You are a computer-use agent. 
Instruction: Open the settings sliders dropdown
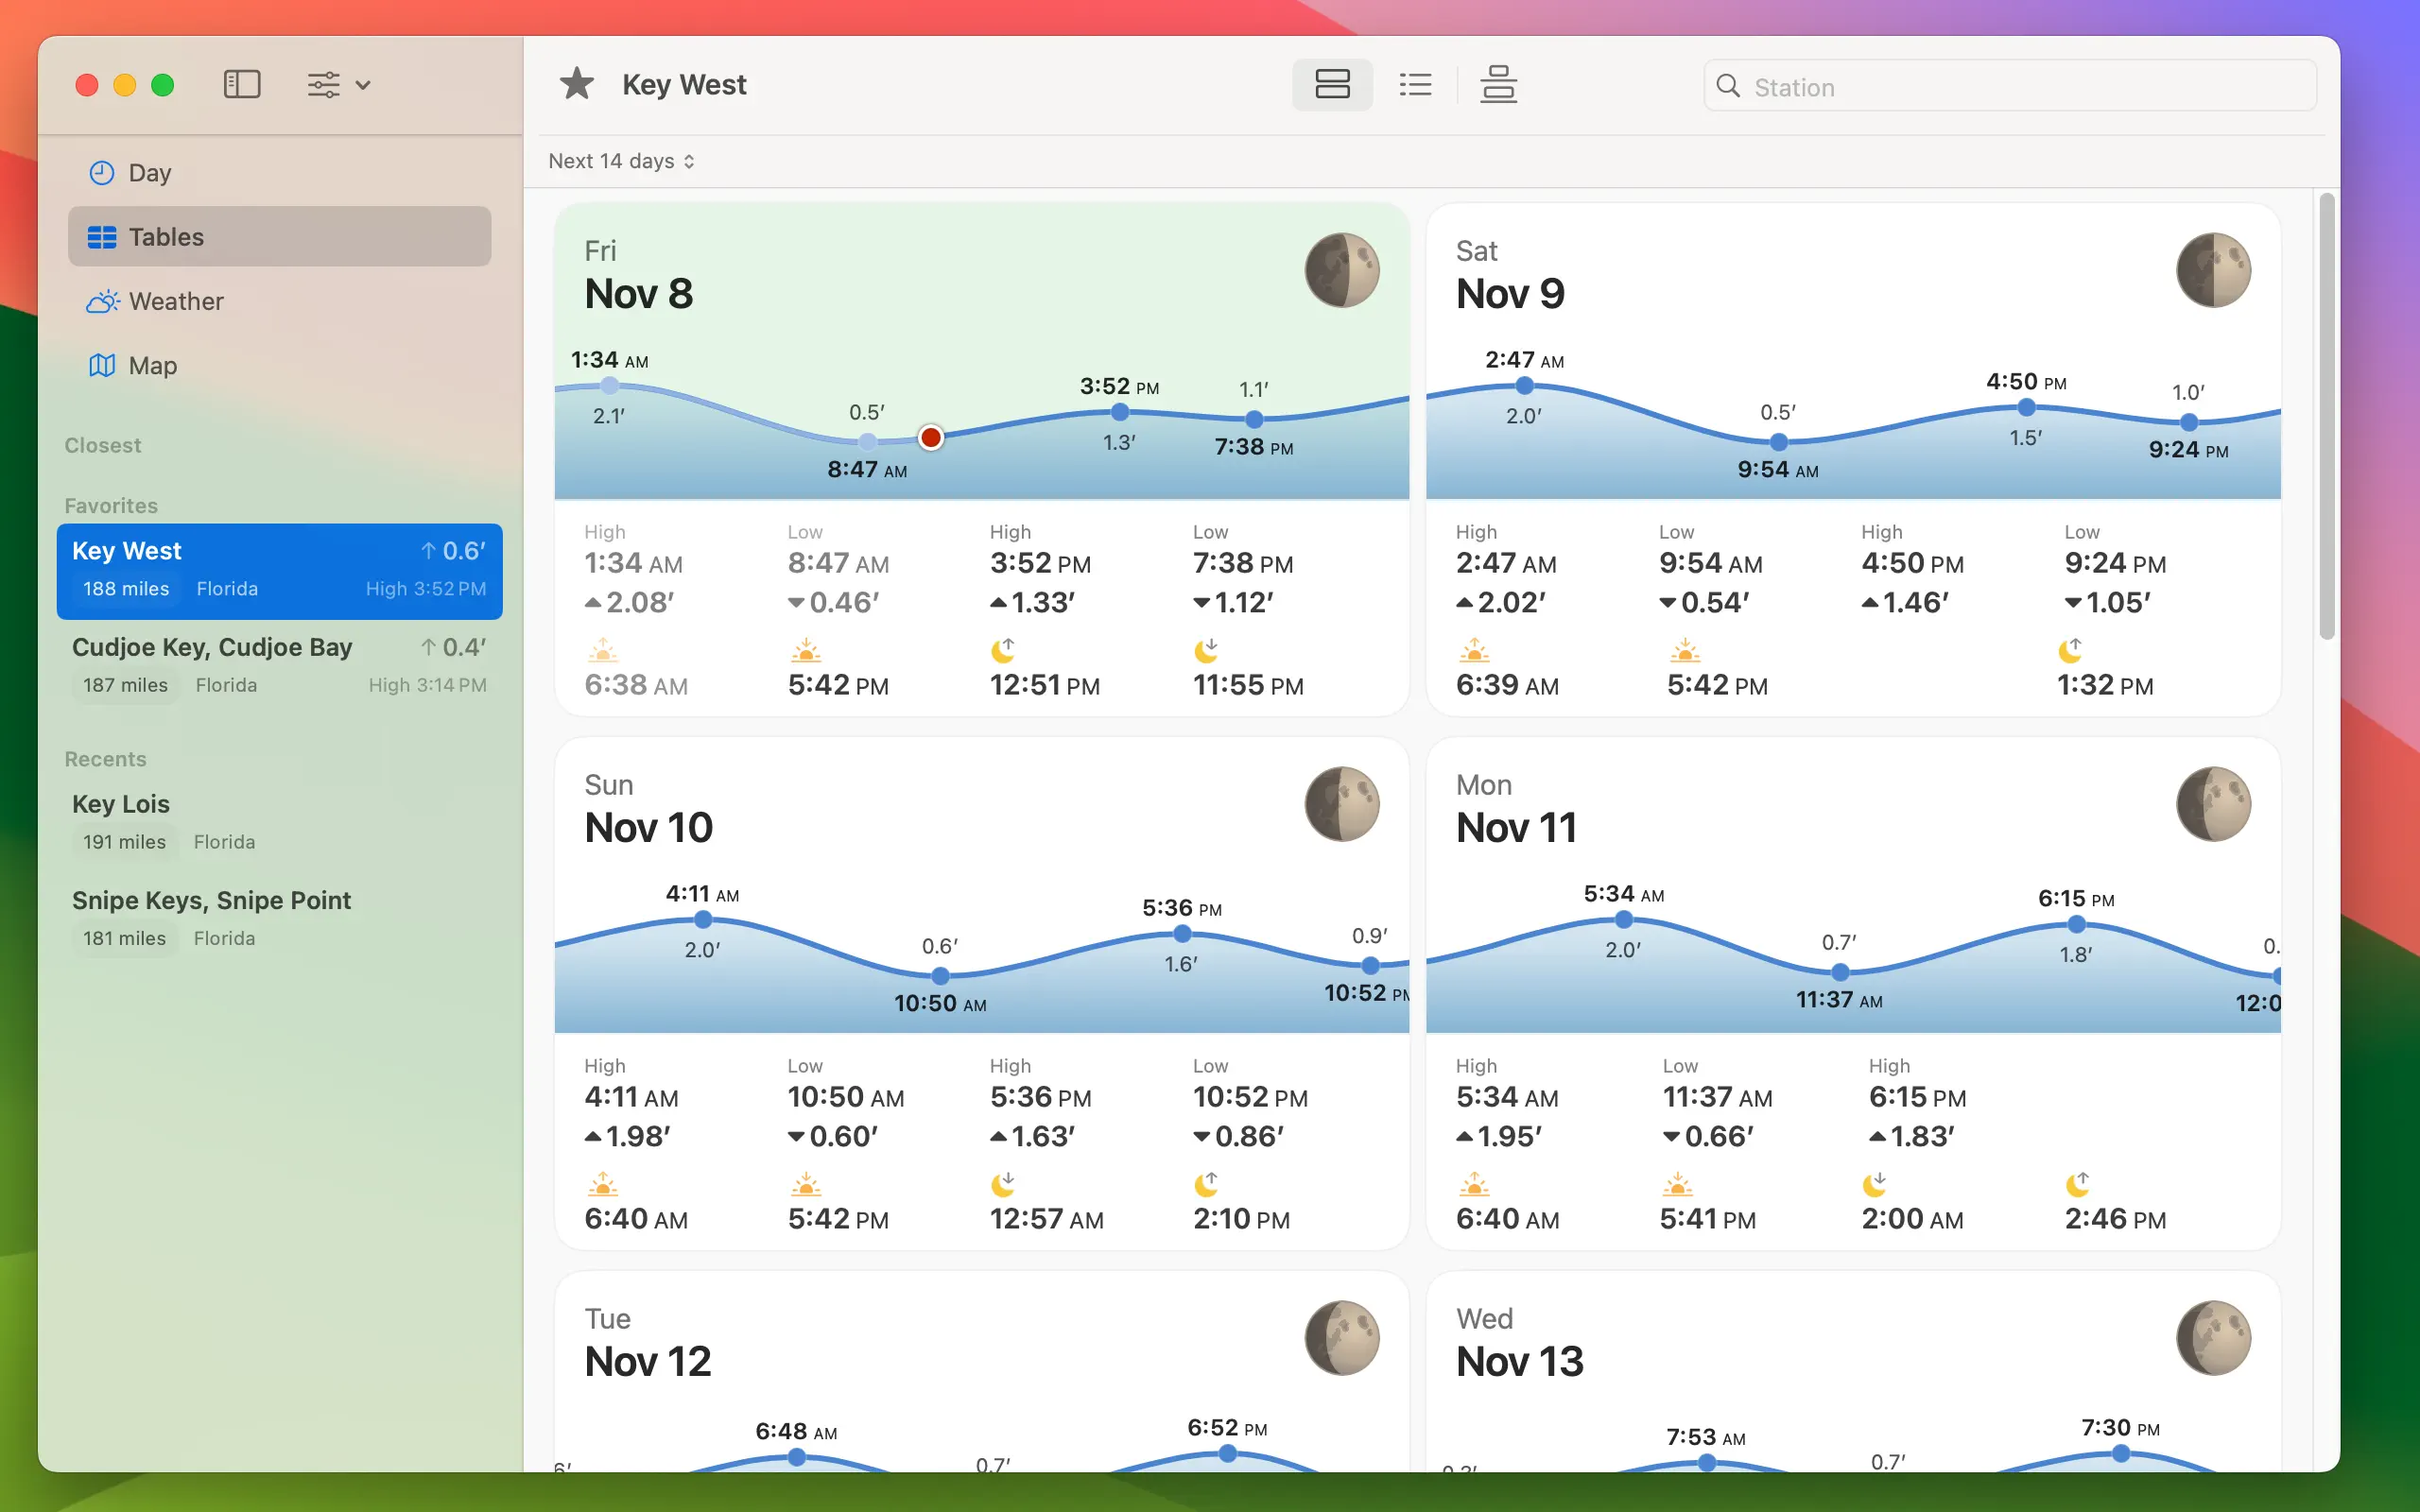click(338, 85)
